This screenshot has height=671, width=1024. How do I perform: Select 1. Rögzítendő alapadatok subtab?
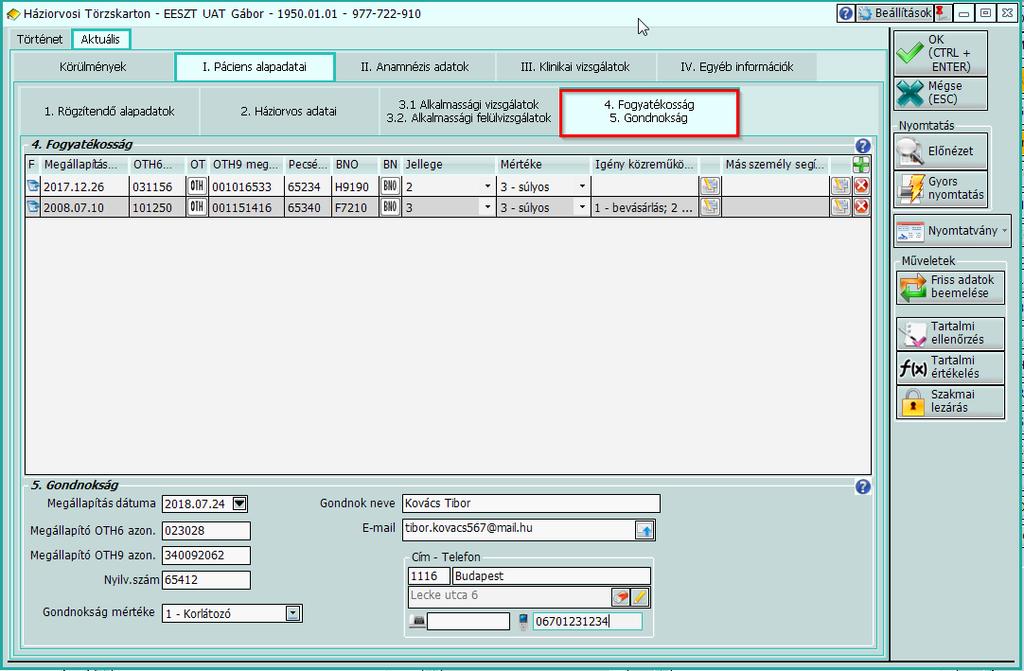(110, 112)
